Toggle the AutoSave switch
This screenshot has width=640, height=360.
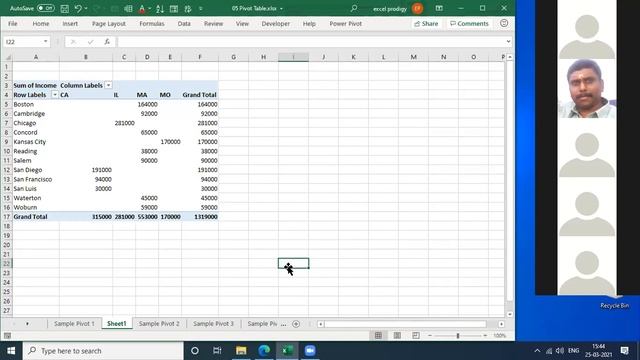pos(45,8)
